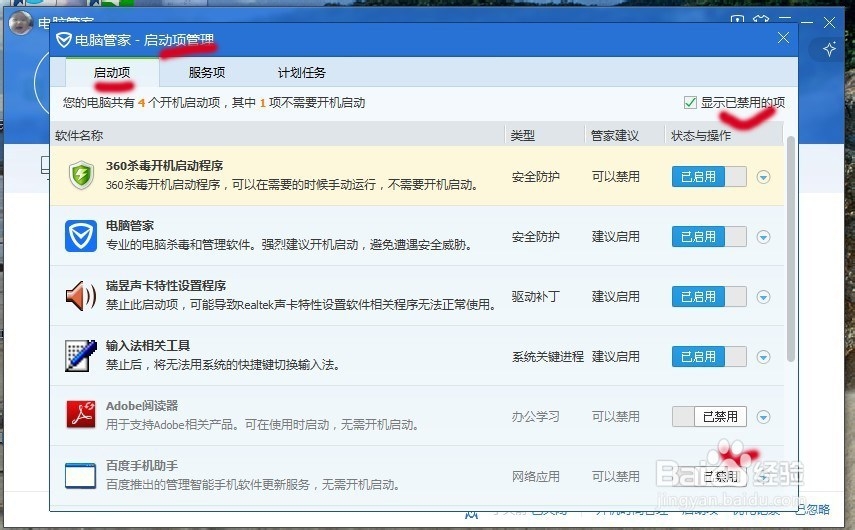Toggle the 瑞昱声卡特性设置程序 switch
The image size is (855, 530).
[x=709, y=297]
